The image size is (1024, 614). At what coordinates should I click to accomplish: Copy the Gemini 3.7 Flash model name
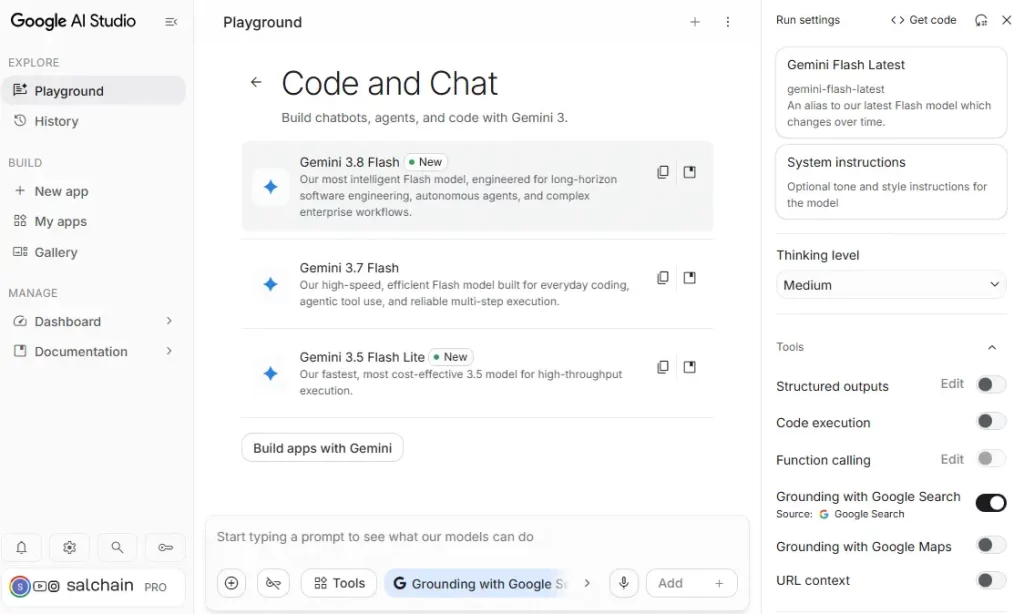[663, 278]
